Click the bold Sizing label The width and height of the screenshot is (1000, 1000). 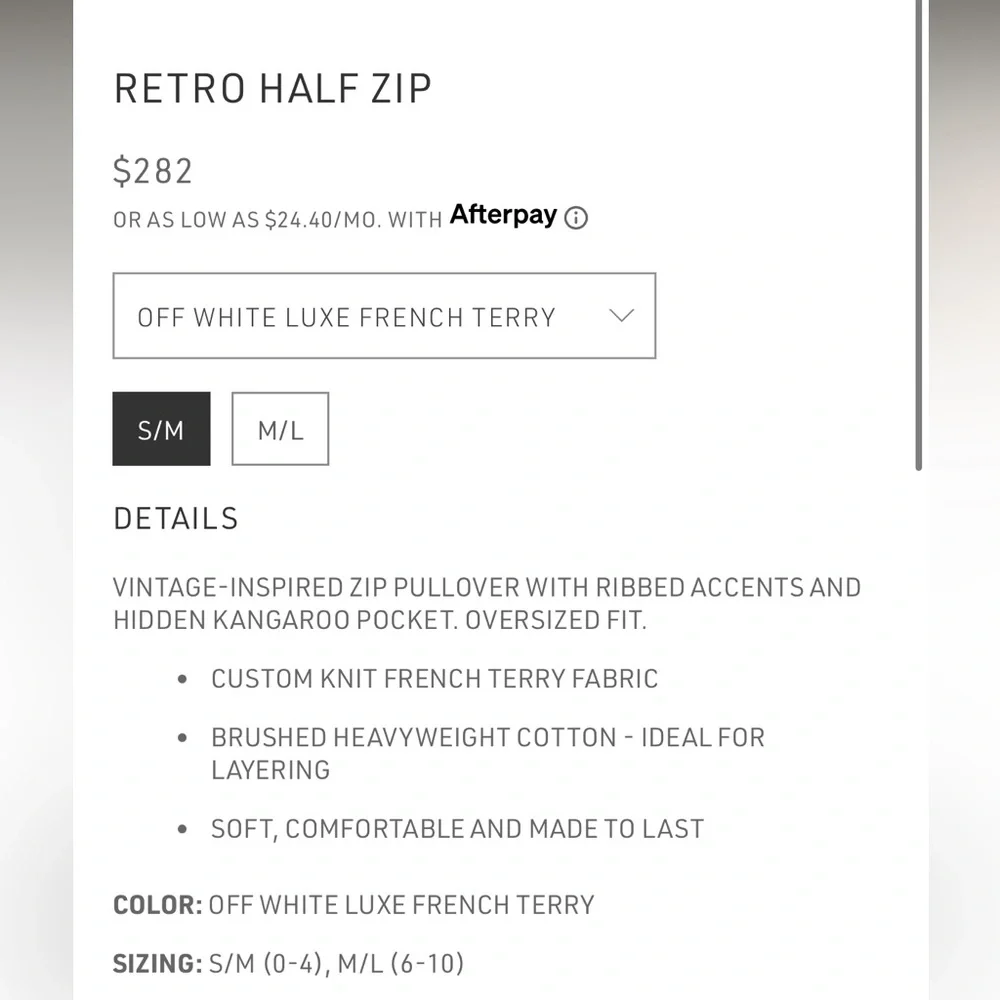(x=157, y=964)
